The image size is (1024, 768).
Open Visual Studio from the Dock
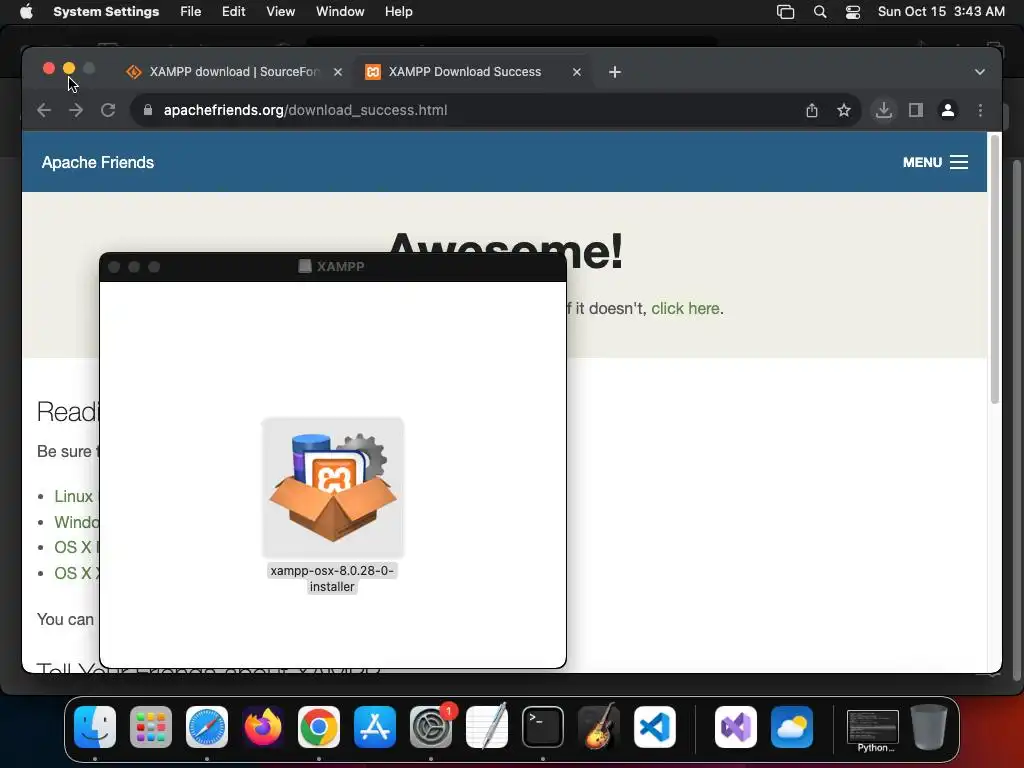pos(735,727)
